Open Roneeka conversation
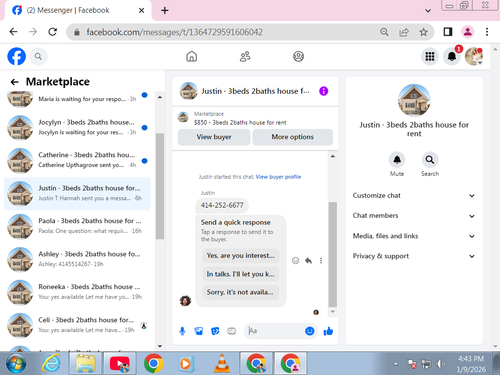Image resolution: width=500 pixels, height=375 pixels. 77,293
